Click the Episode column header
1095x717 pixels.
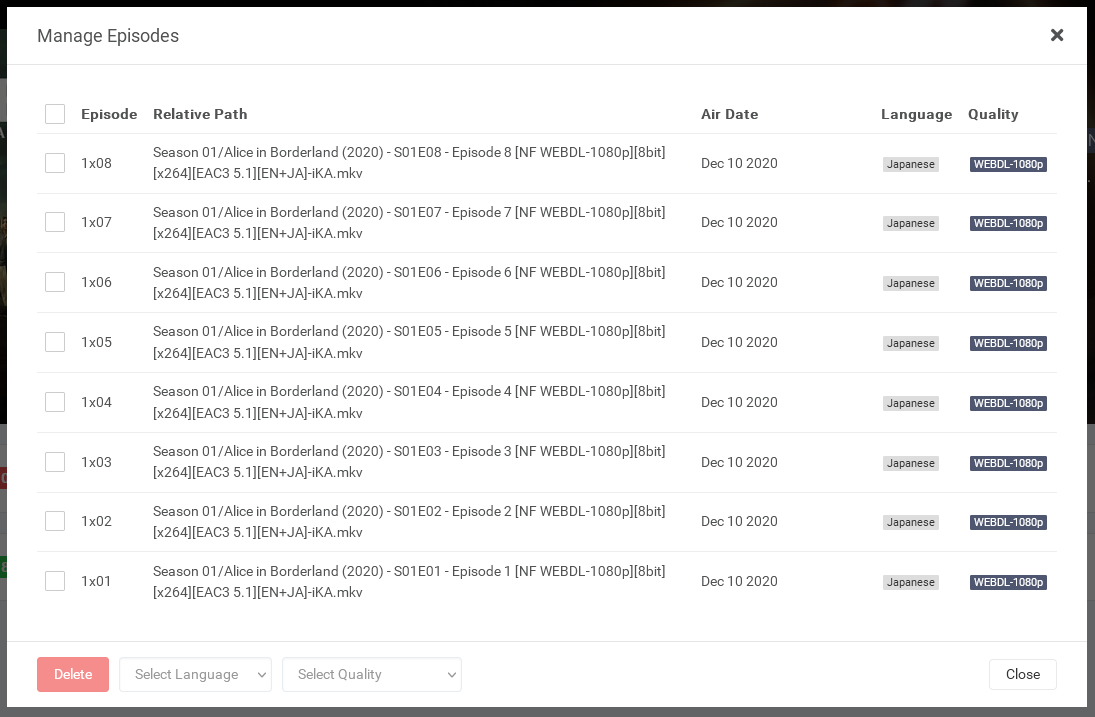(x=109, y=114)
